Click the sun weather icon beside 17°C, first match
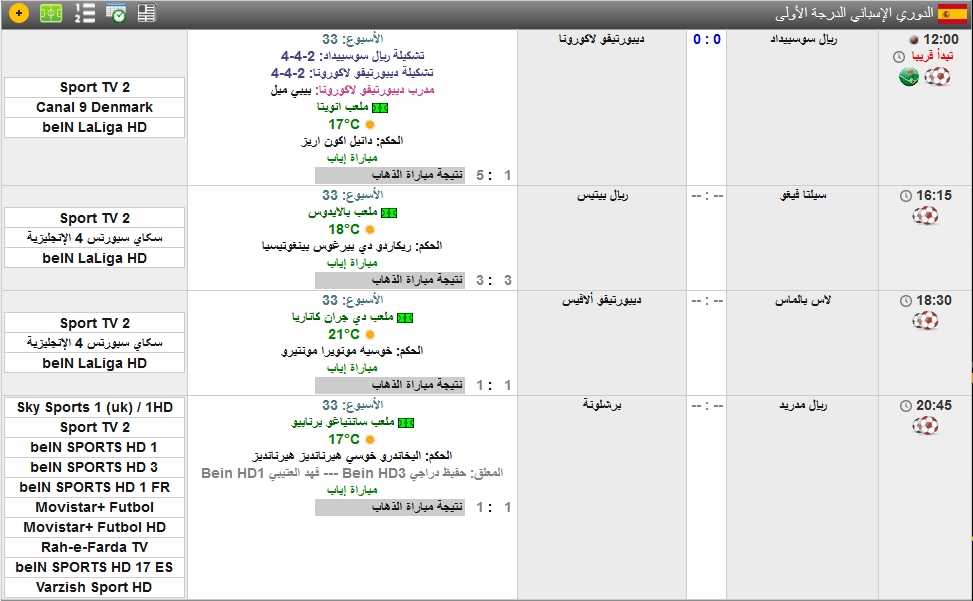The height and width of the screenshot is (601, 973). pos(370,125)
